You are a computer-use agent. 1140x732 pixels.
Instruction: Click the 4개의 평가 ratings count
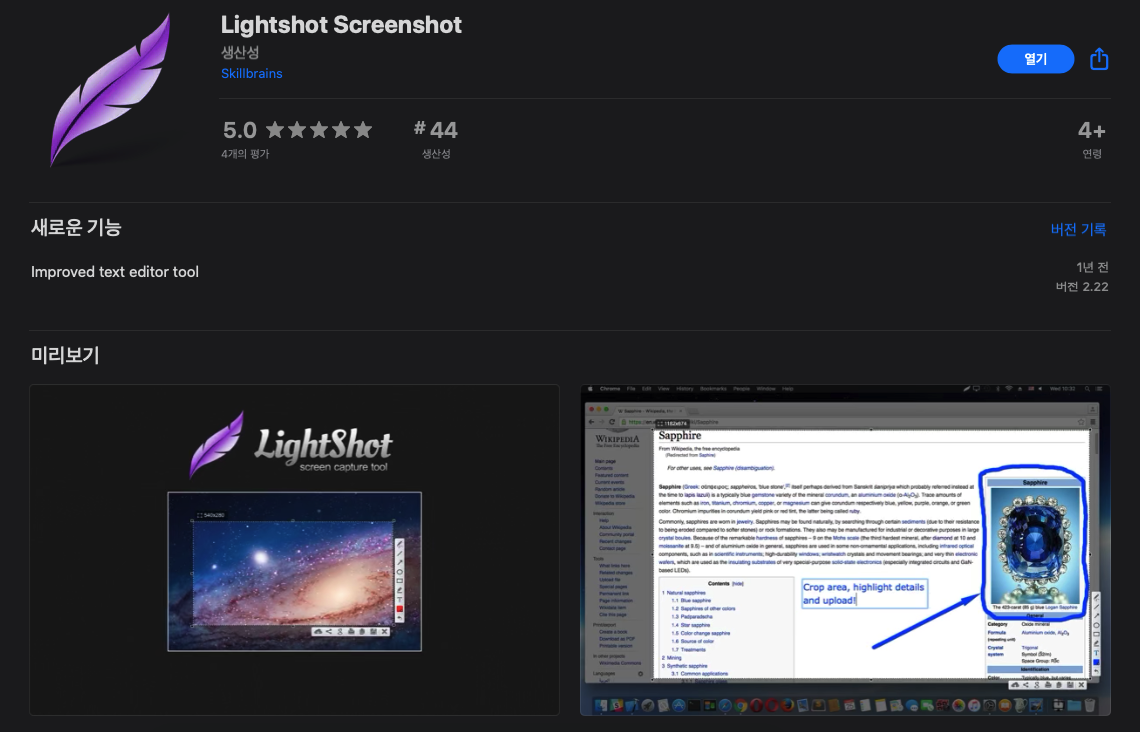pos(245,154)
